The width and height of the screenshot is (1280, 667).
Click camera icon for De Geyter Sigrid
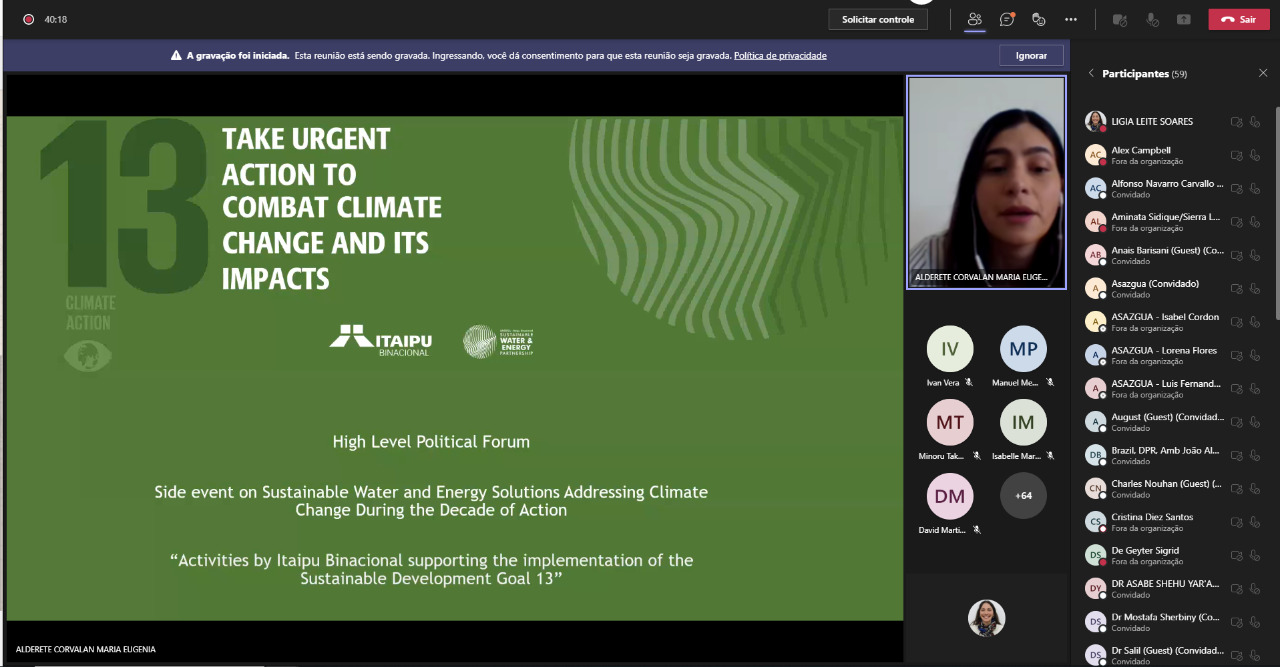coord(1237,555)
